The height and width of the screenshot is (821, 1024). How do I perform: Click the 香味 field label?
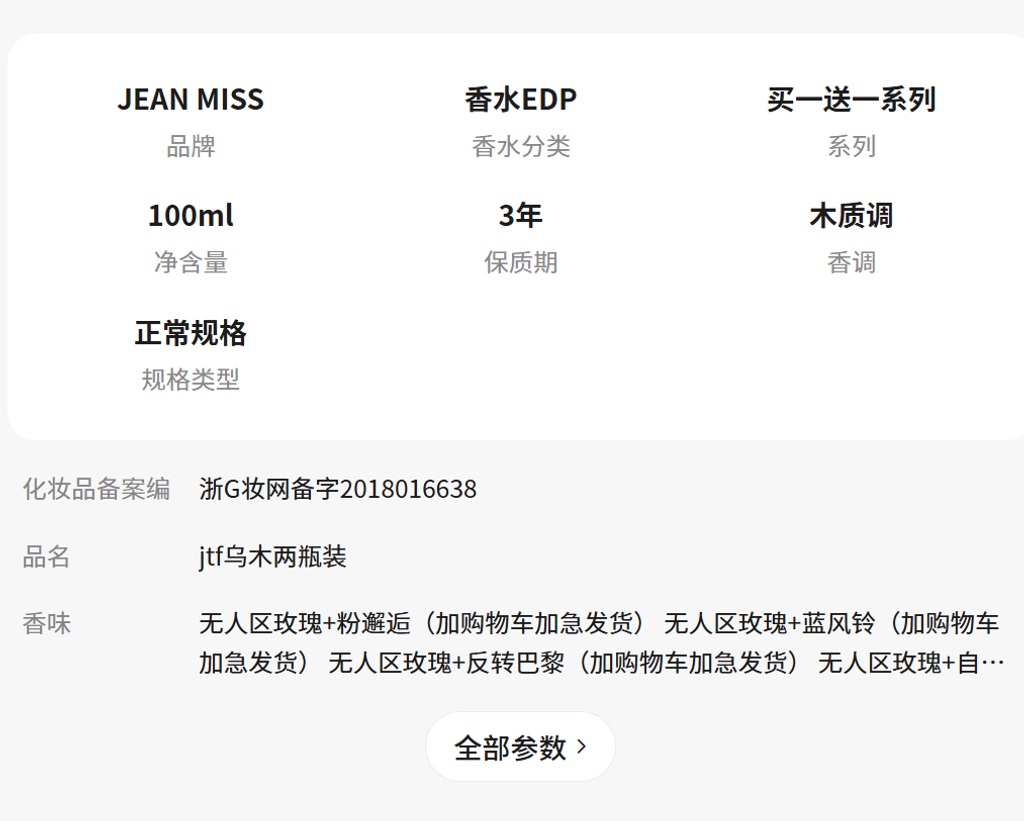point(47,624)
